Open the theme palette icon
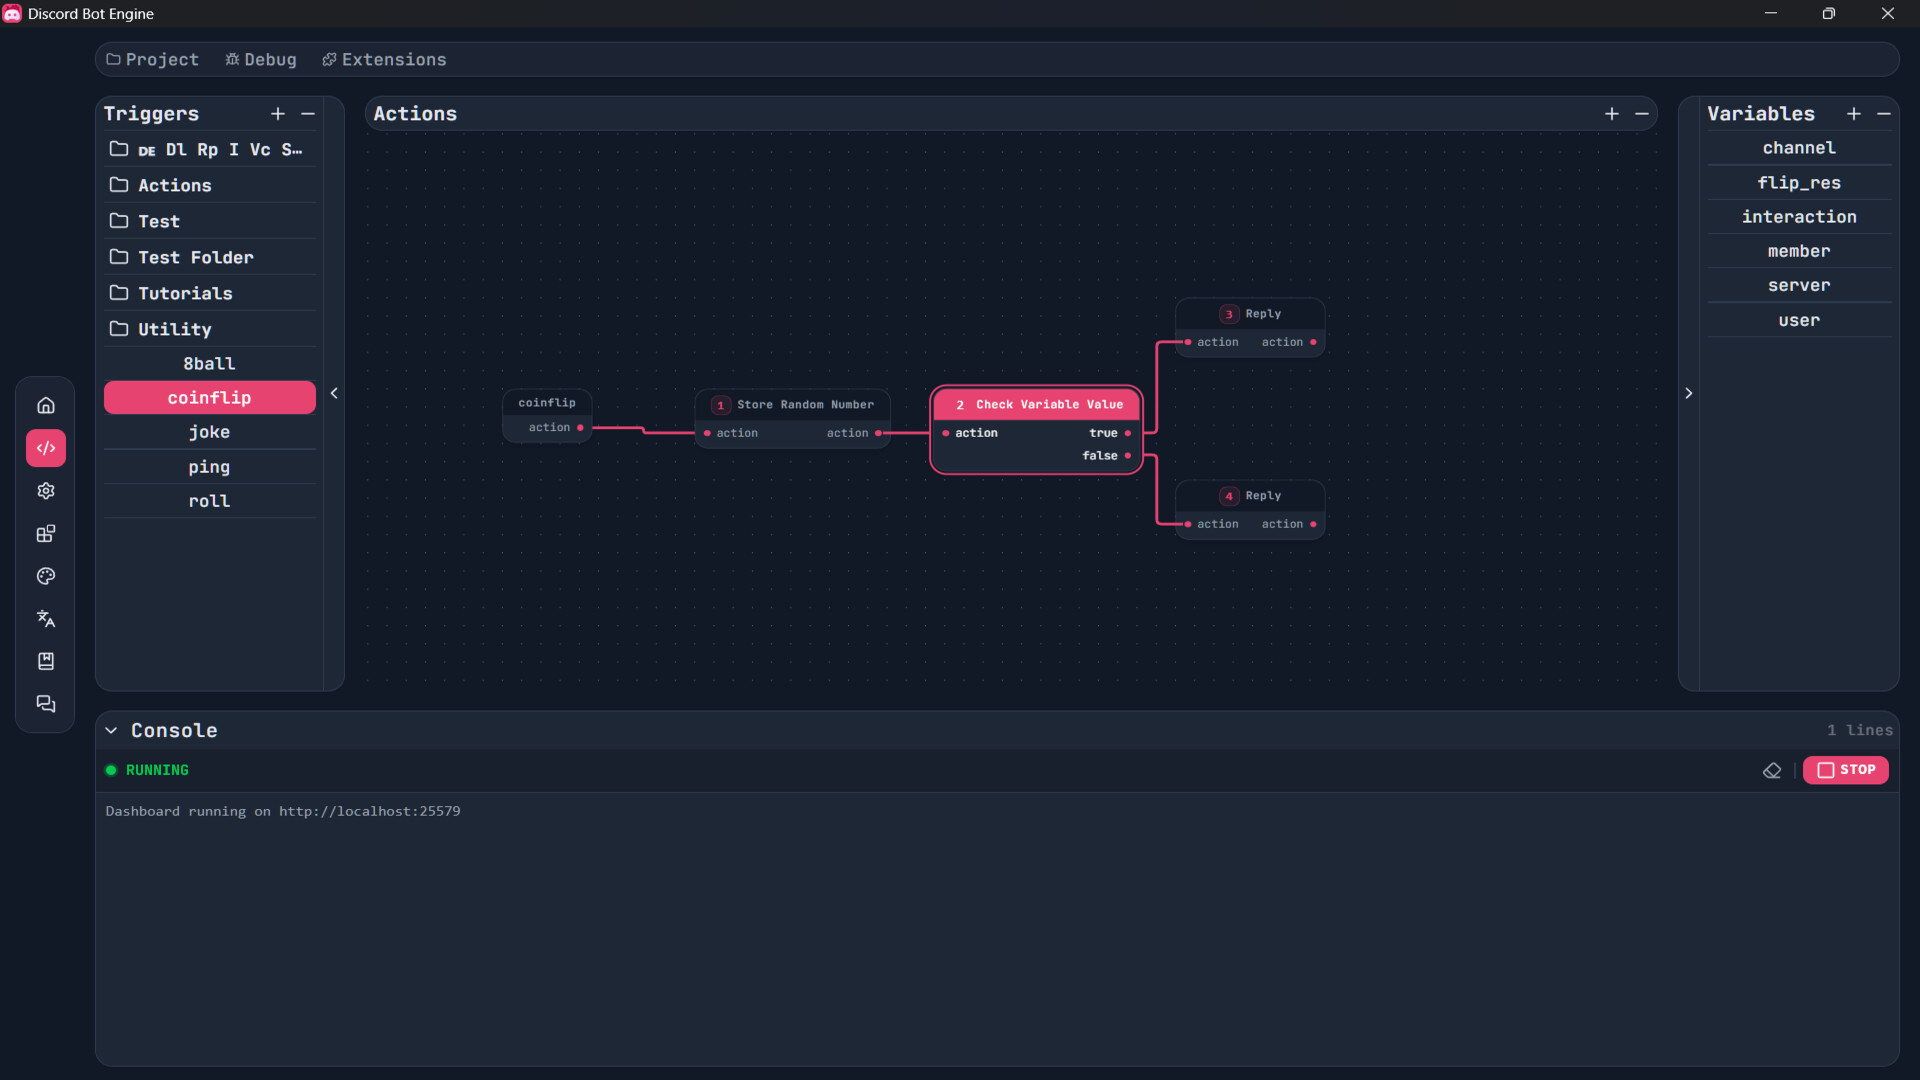The width and height of the screenshot is (1920, 1080). 45,576
